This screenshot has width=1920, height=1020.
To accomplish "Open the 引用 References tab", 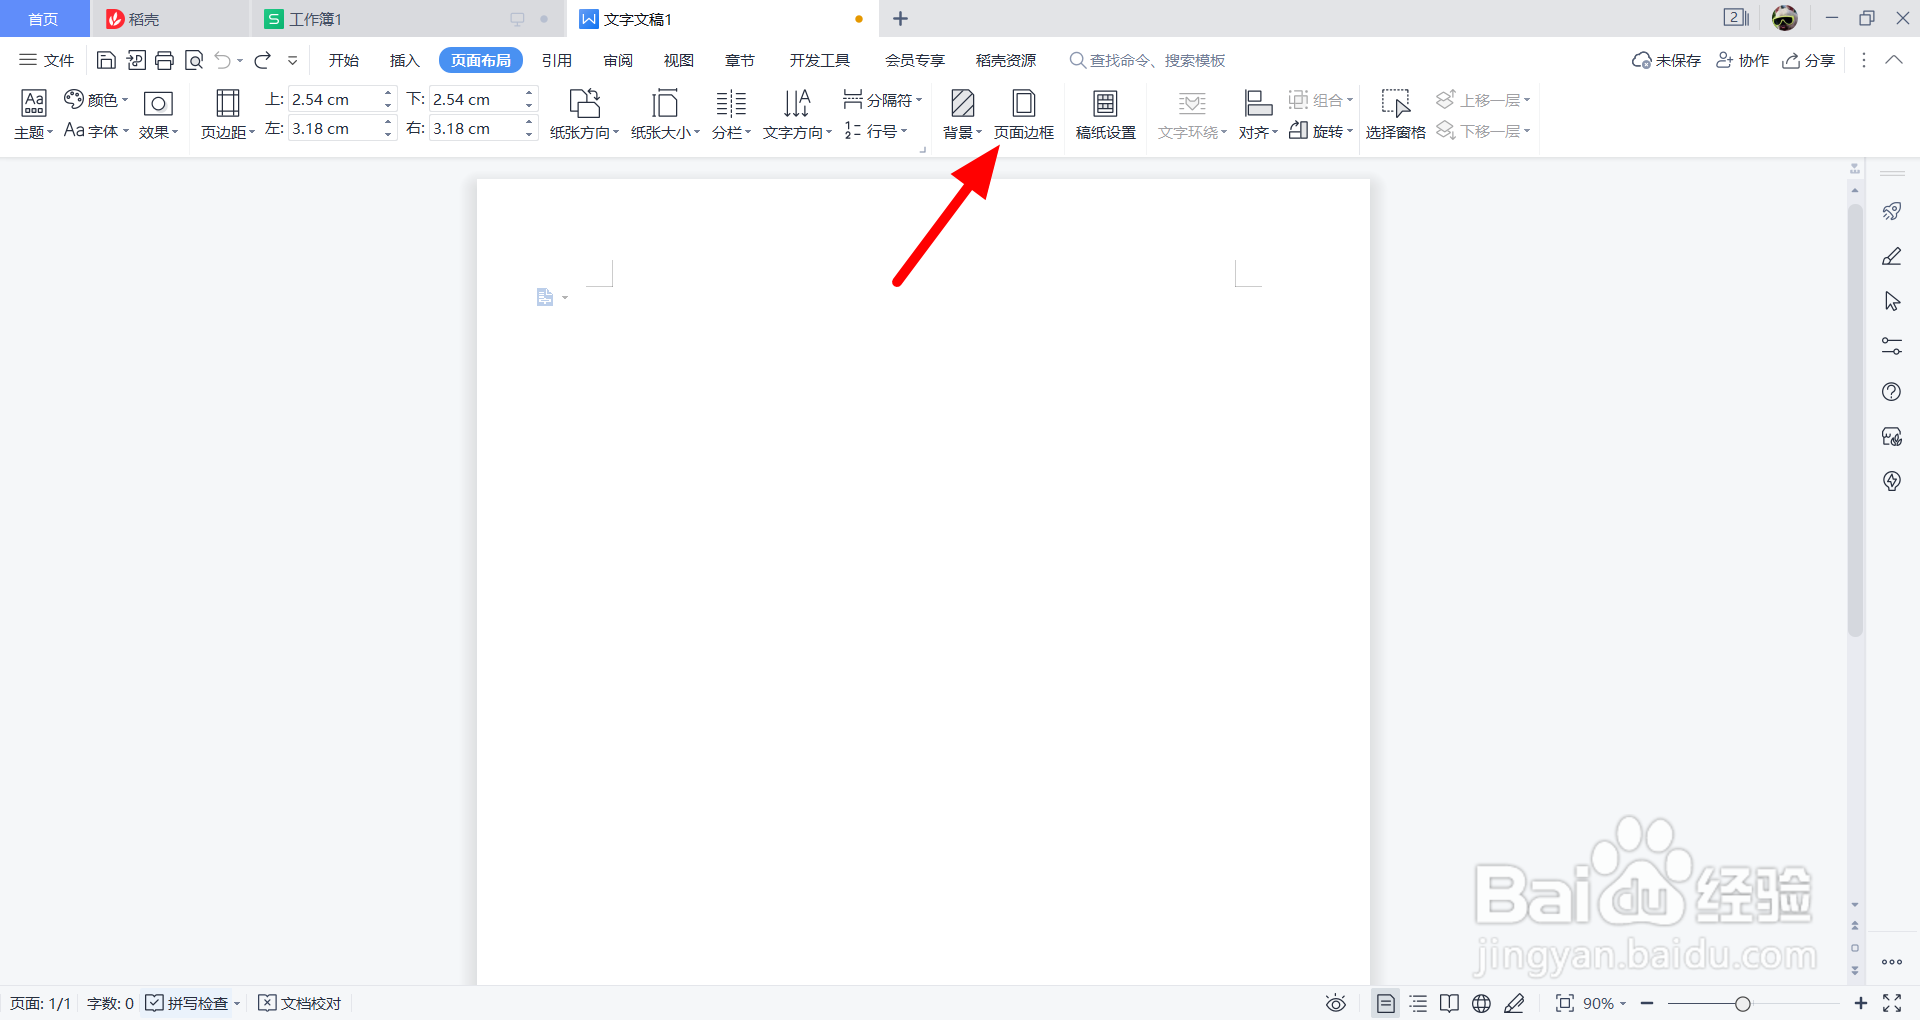I will click(557, 60).
